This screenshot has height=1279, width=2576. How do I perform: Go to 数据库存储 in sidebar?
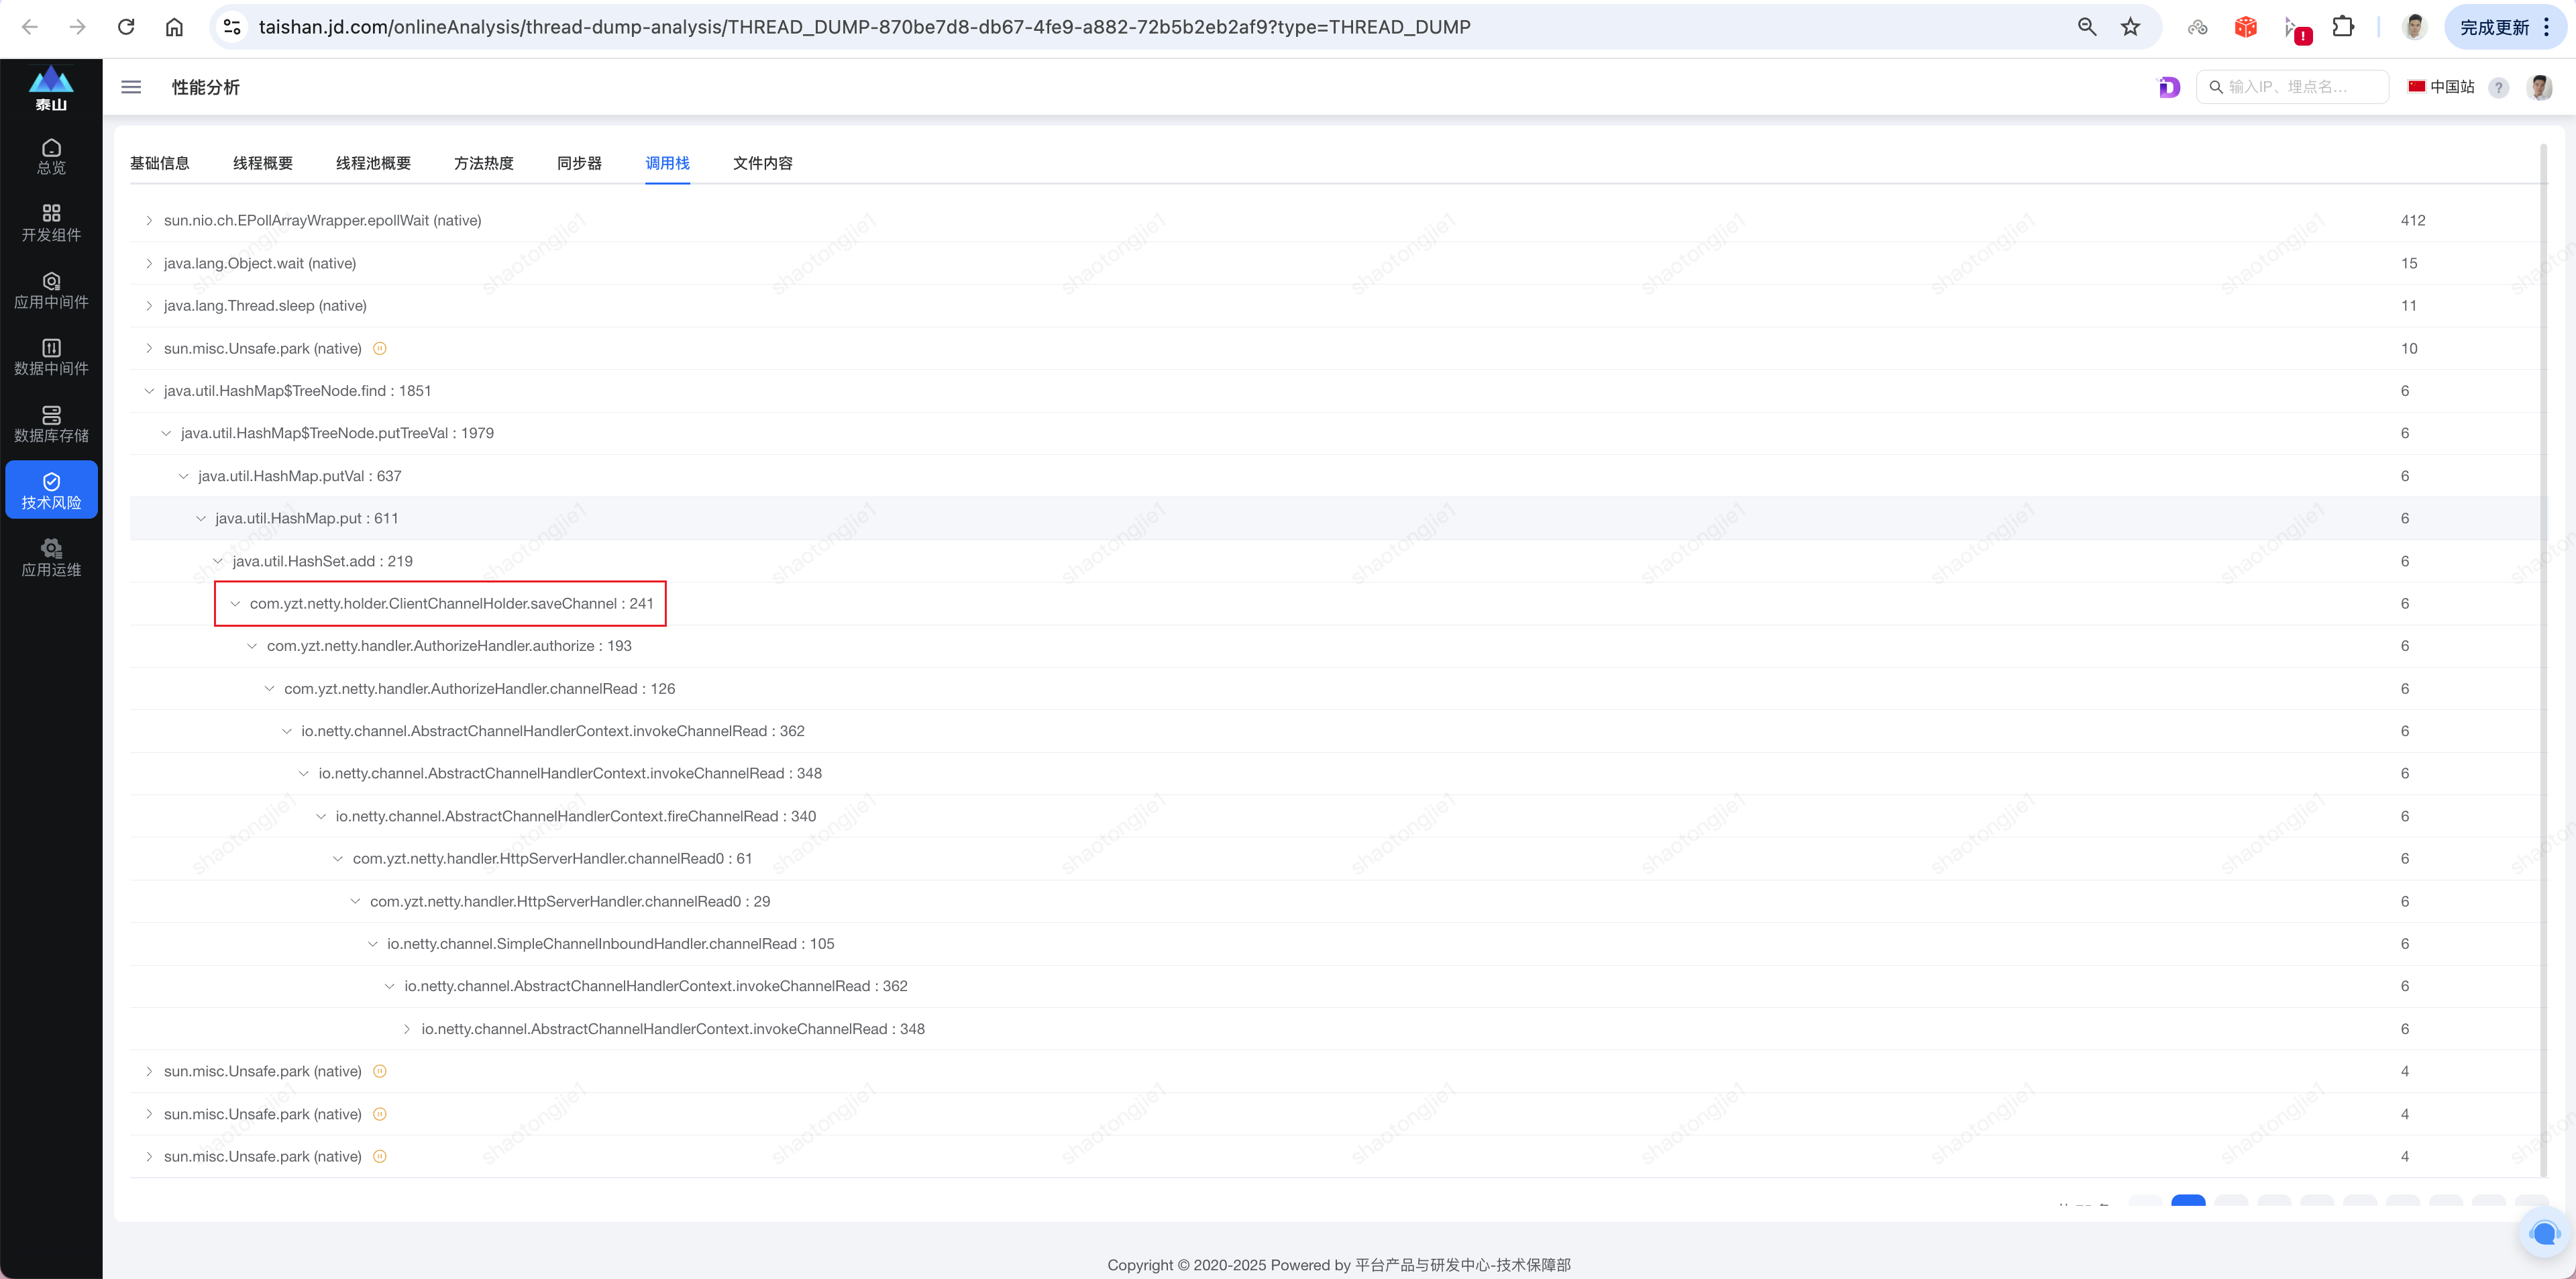tap(51, 424)
